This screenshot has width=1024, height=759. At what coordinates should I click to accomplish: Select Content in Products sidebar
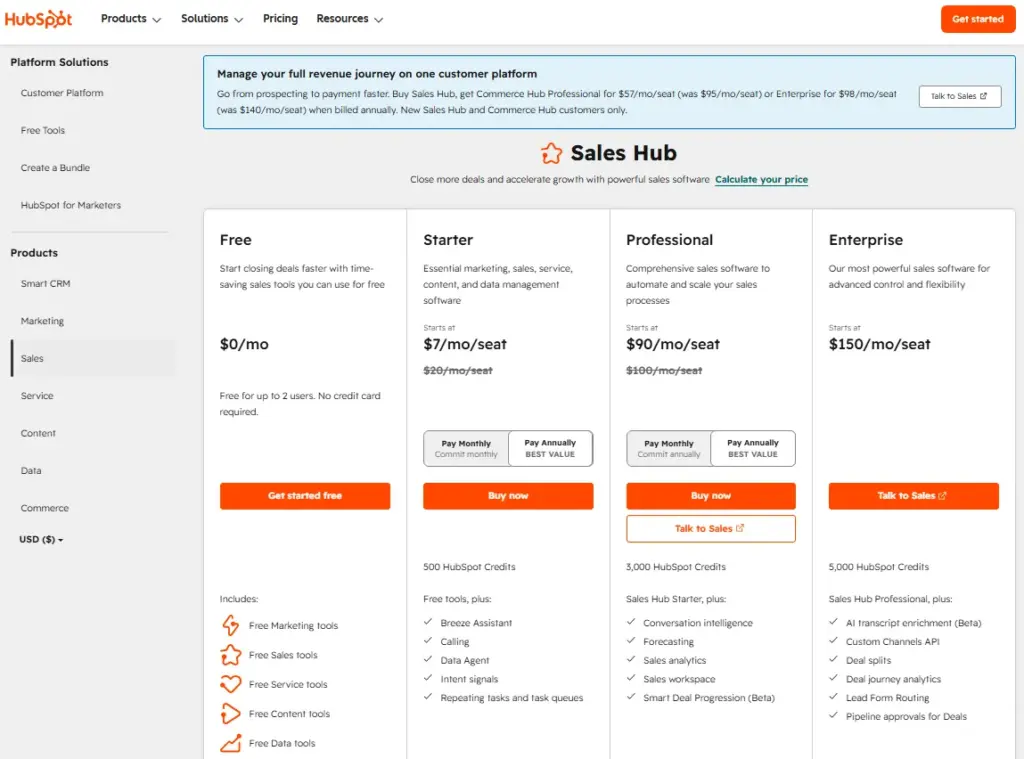click(x=39, y=433)
